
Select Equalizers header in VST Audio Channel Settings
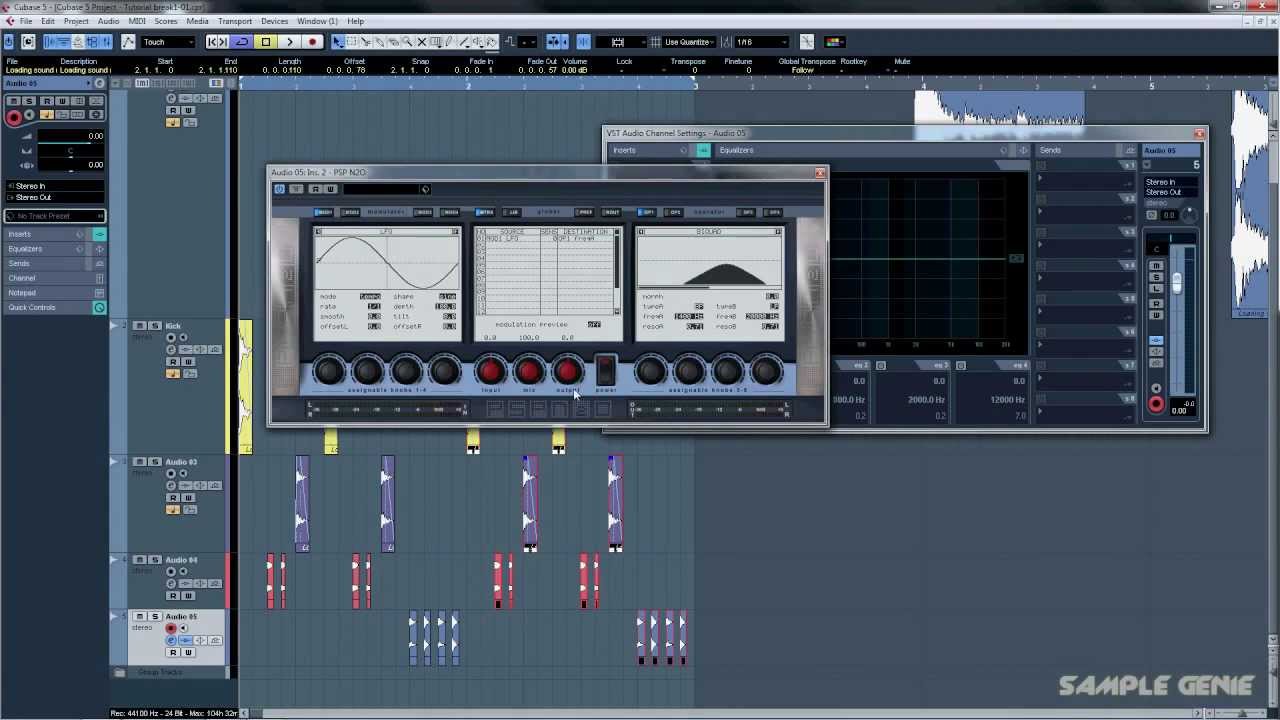pyautogui.click(x=737, y=150)
